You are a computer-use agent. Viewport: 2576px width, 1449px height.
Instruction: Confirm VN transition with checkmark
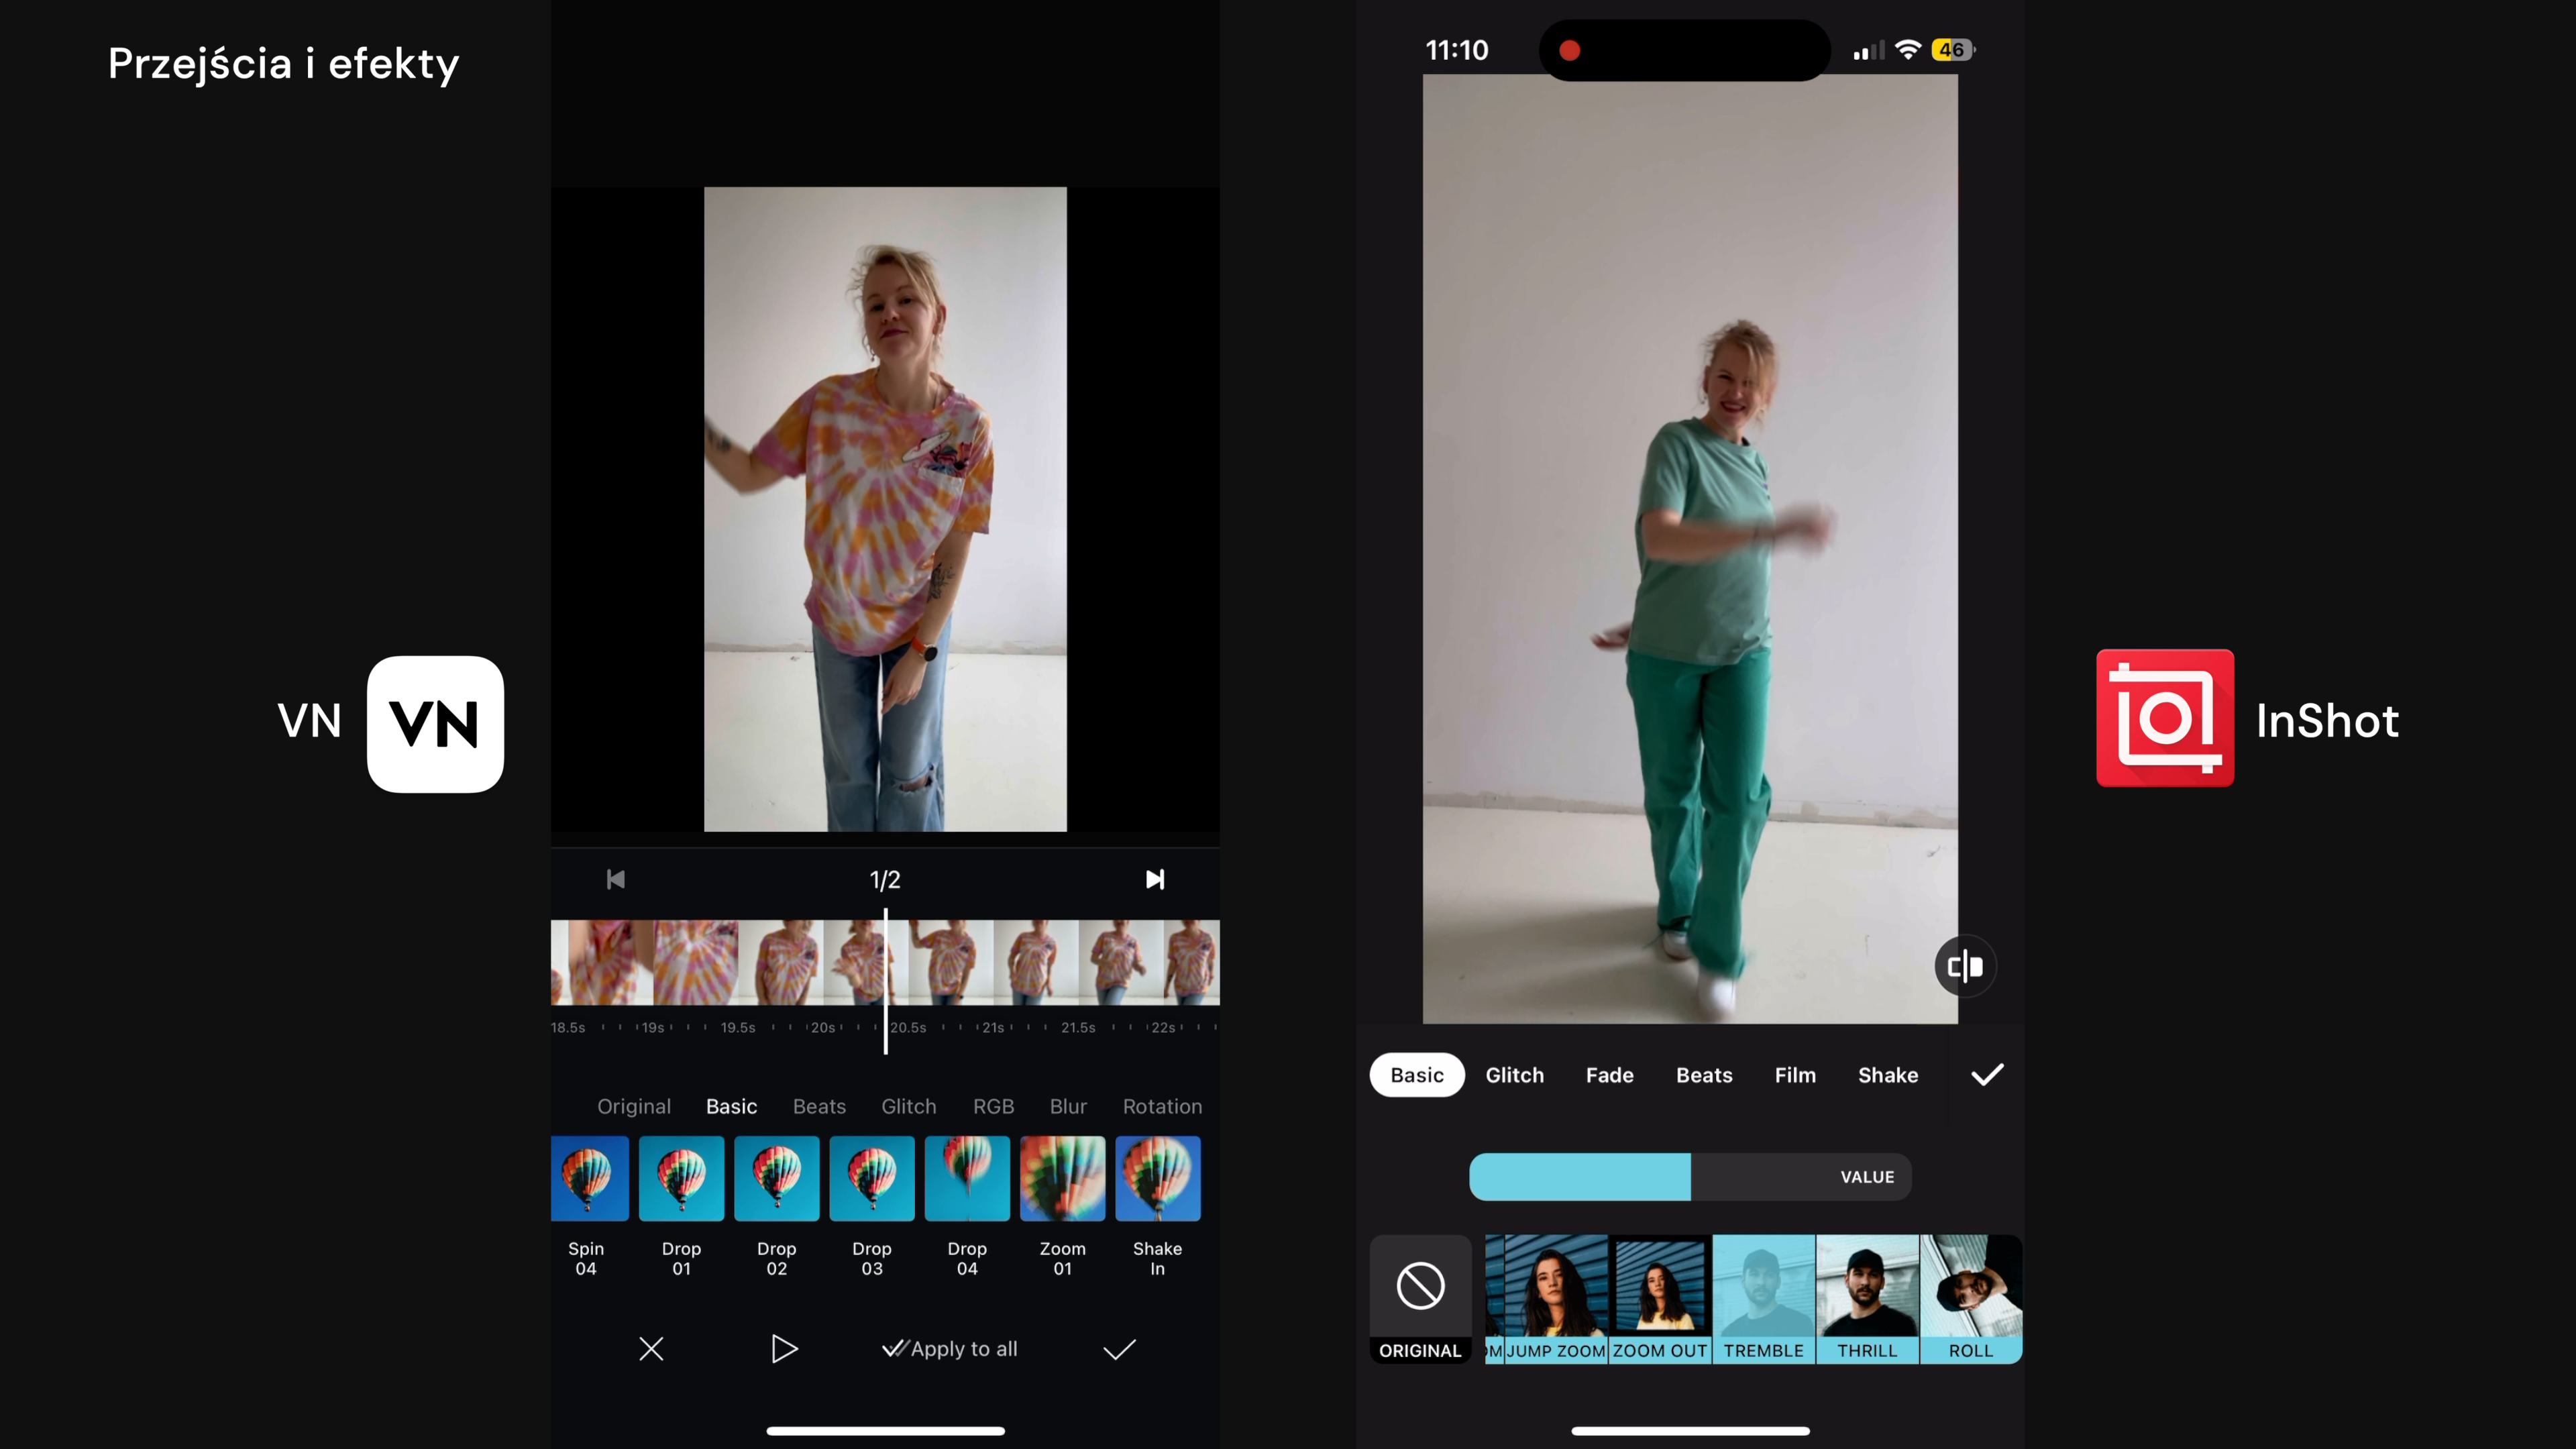click(1119, 1349)
